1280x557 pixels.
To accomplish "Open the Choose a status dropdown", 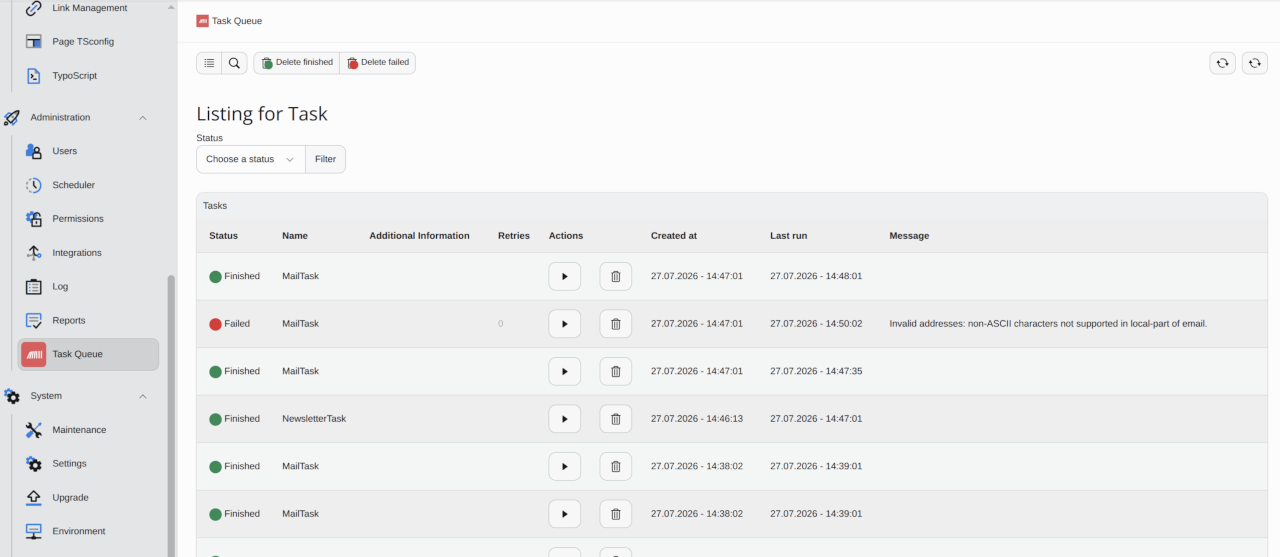I will (x=250, y=159).
